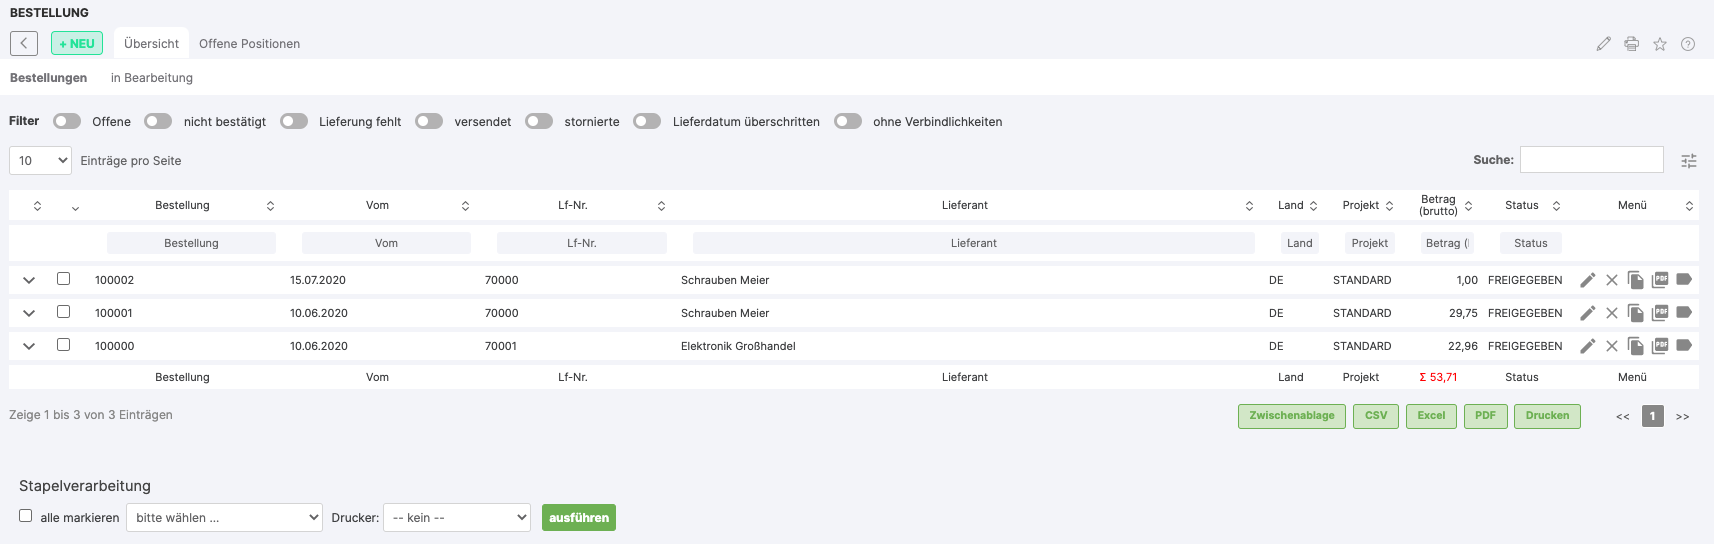Click the copy icon for order 100000
The image size is (1714, 544).
(x=1635, y=346)
